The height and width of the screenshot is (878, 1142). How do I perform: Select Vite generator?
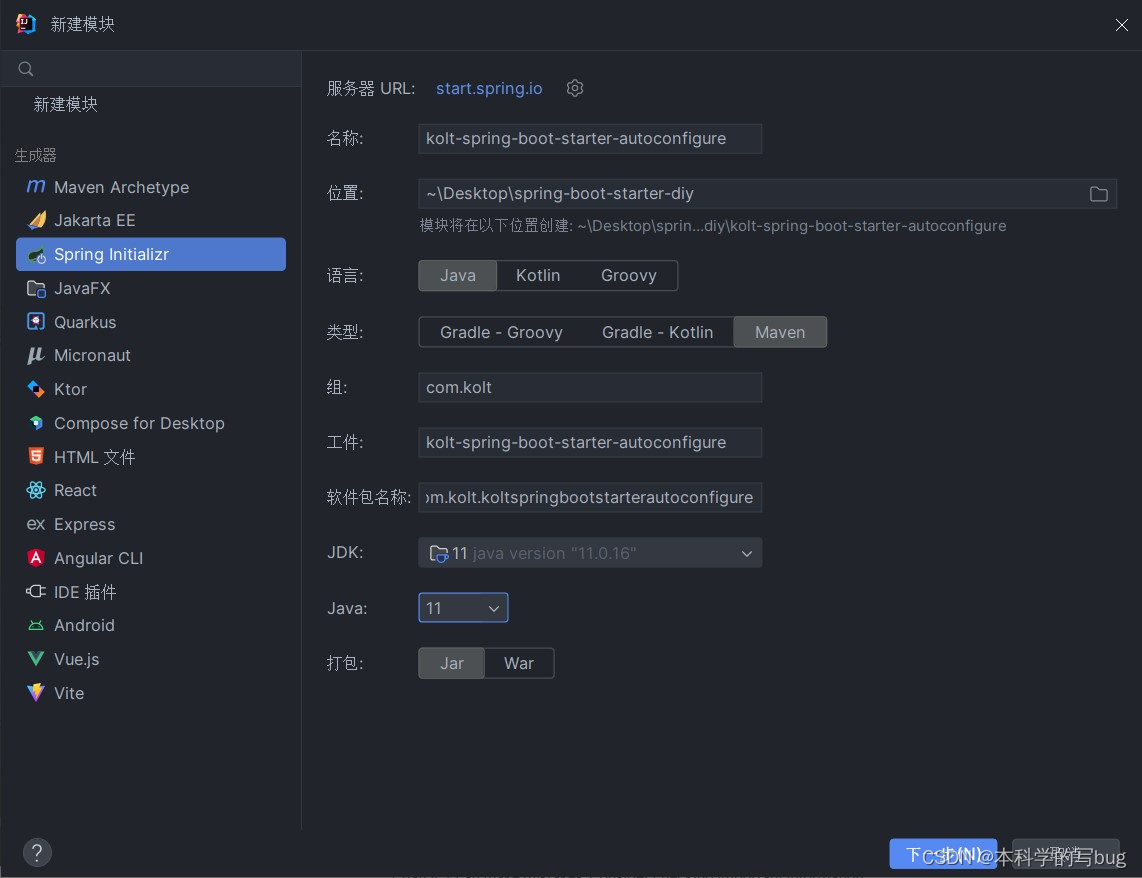tap(151, 693)
